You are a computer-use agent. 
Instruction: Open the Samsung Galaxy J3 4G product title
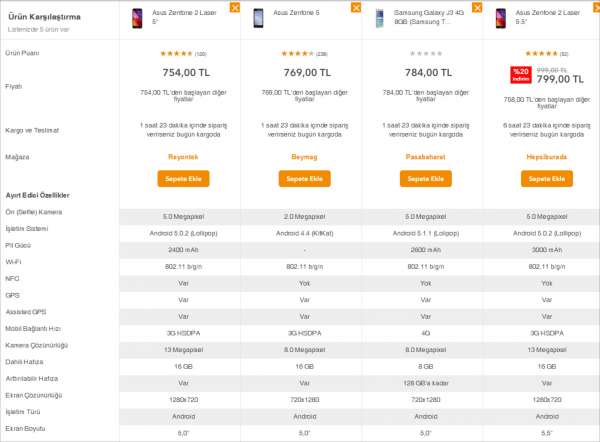point(429,17)
